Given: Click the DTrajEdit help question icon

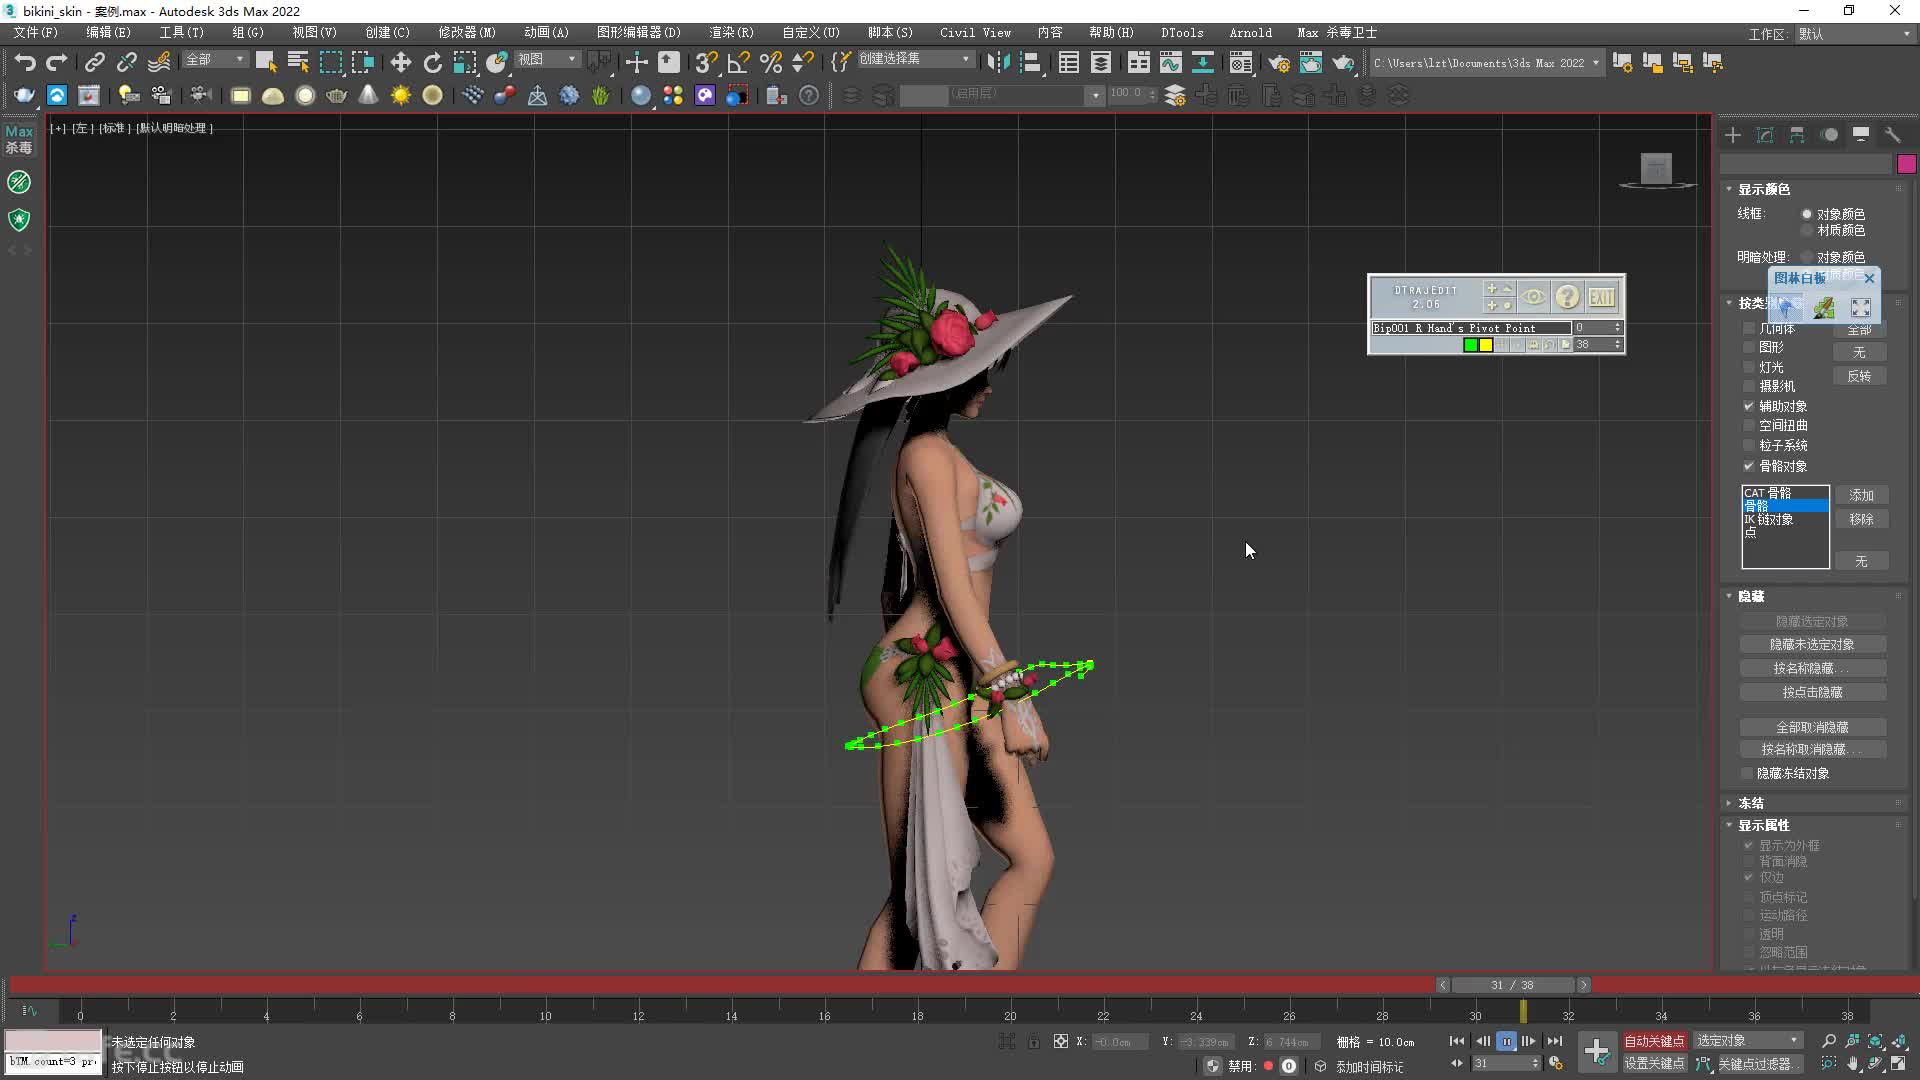Looking at the screenshot, I should (x=1567, y=297).
